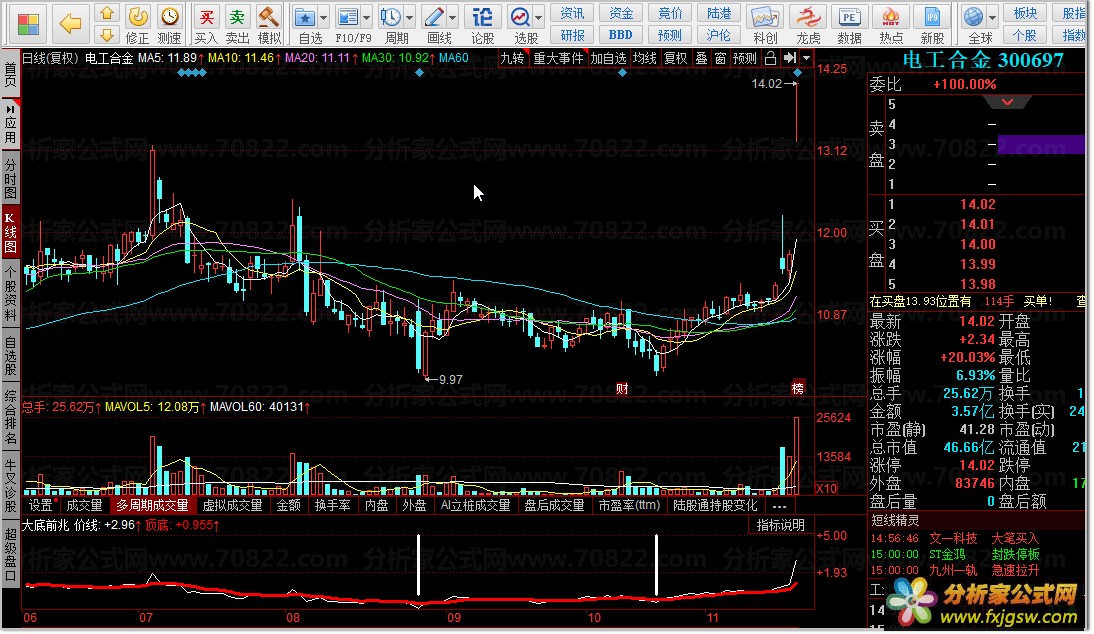Screen dimensions: 1094x634
Task: Click the colorful four-square home icon
Action: 28,24
